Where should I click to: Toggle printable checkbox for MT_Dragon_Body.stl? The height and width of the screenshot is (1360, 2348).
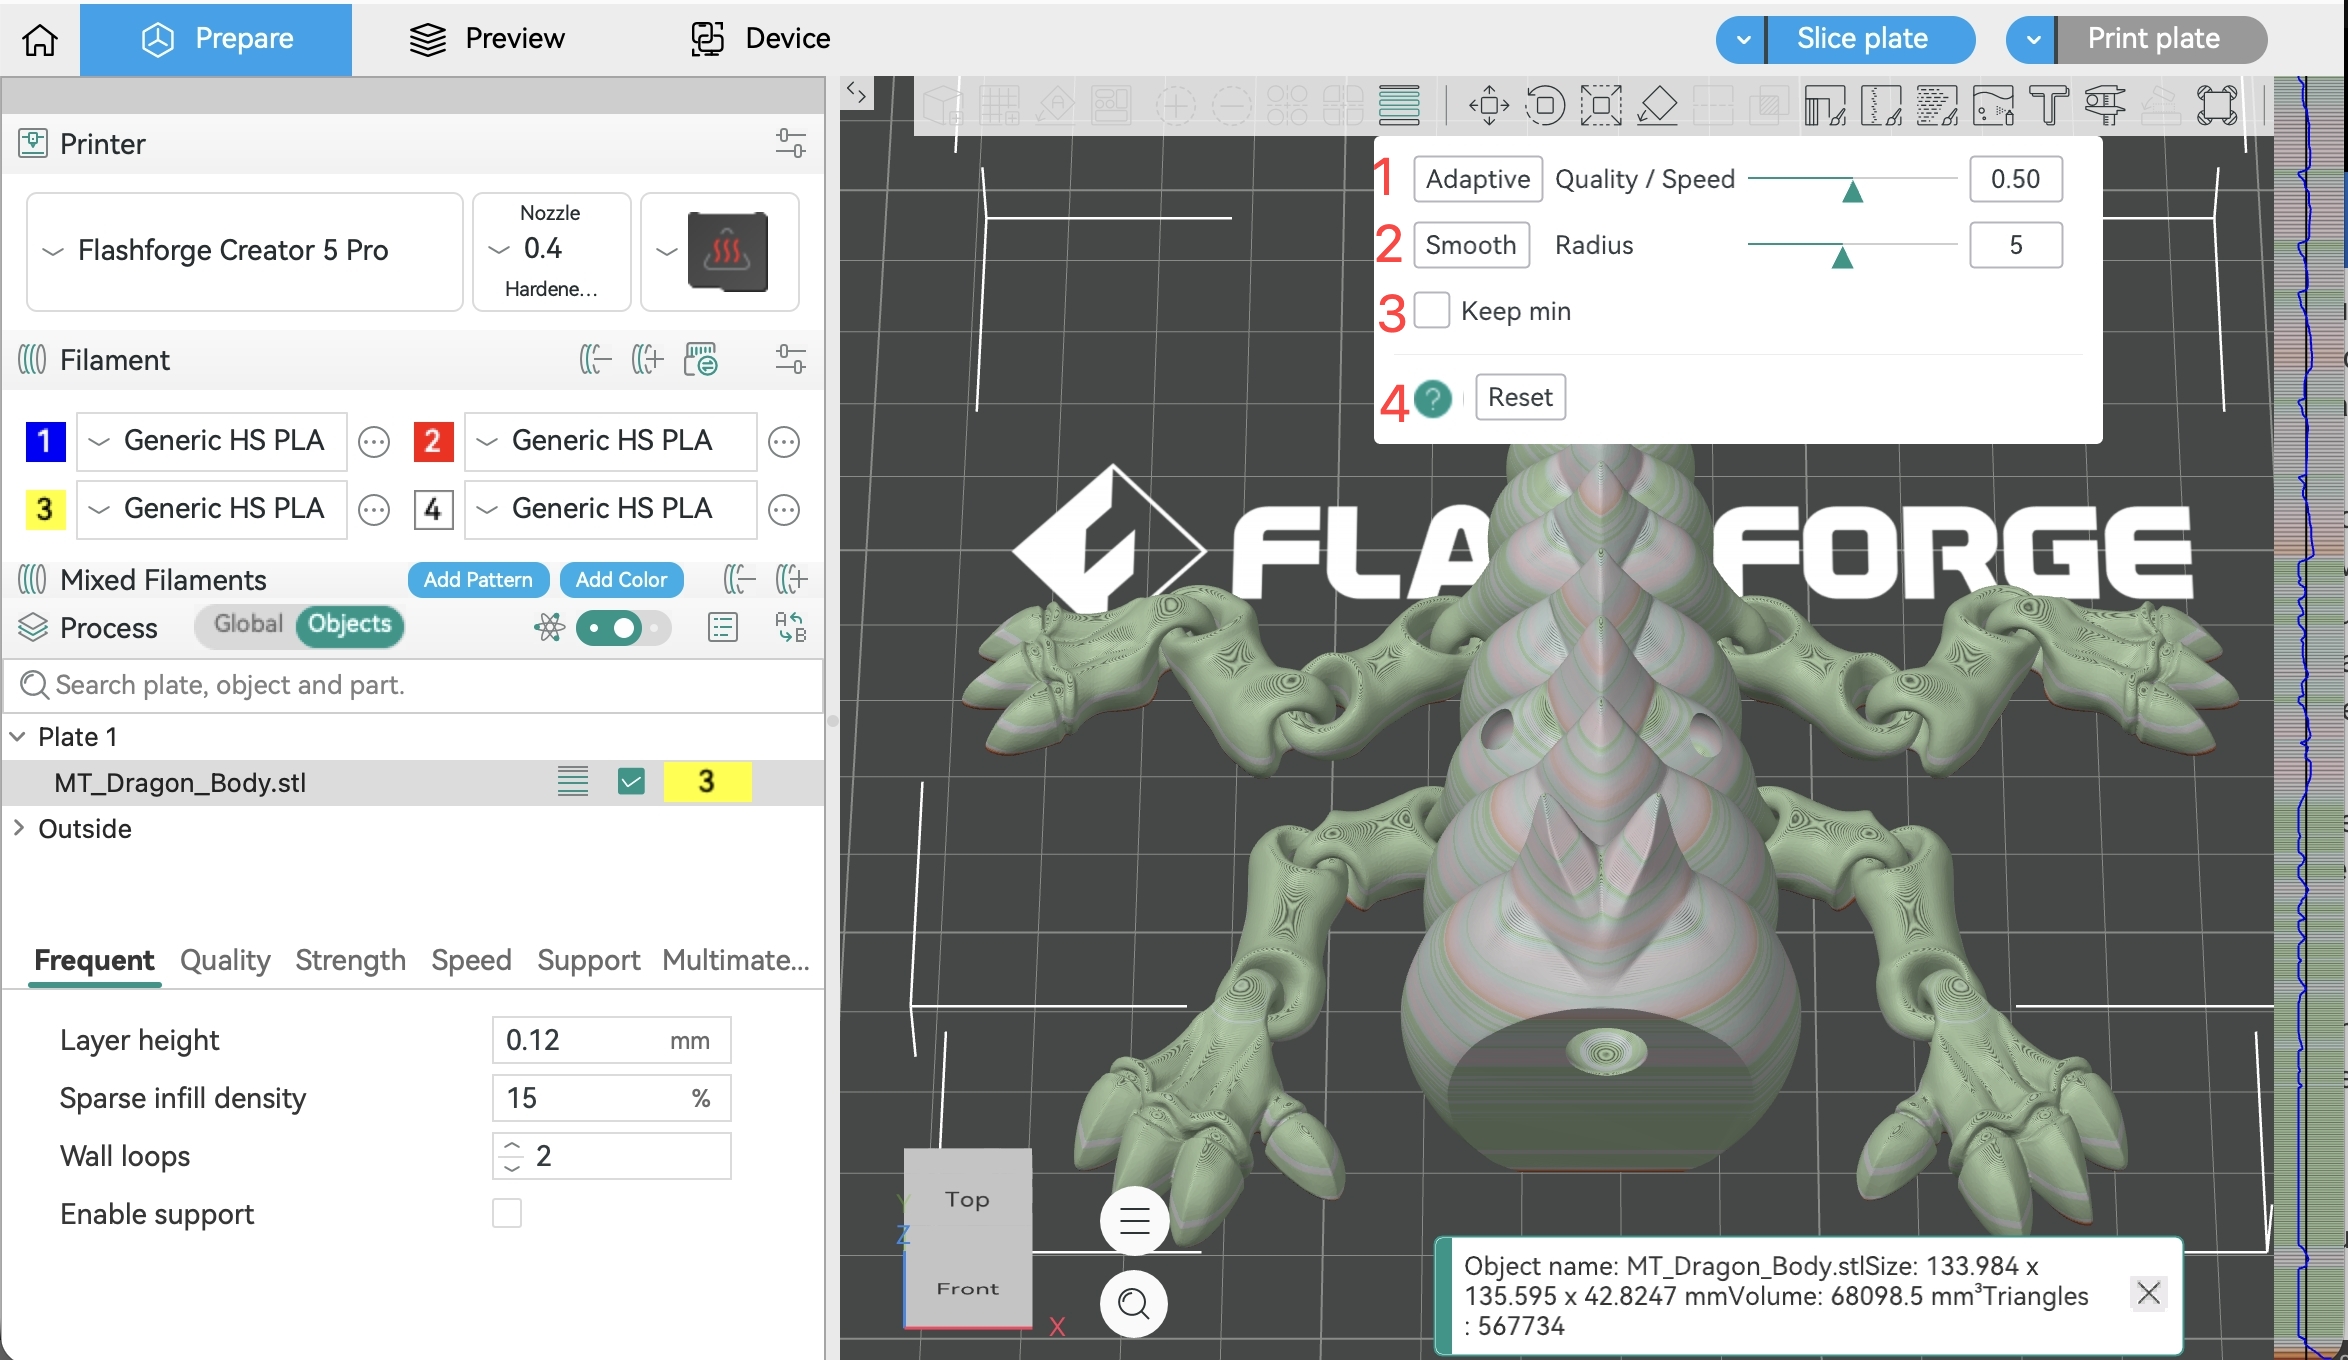pyautogui.click(x=631, y=781)
